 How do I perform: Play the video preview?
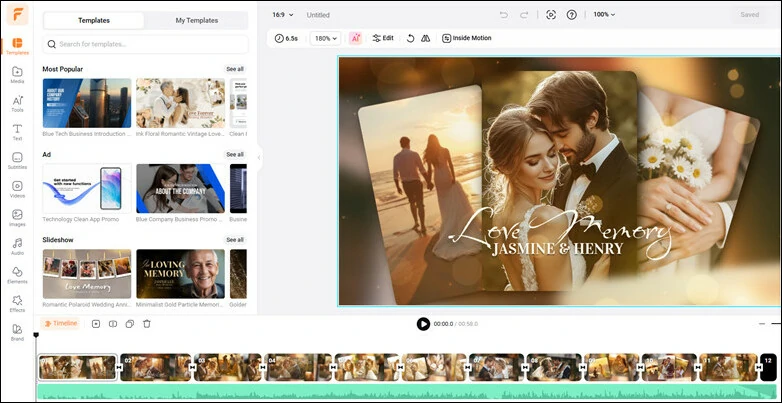click(x=423, y=324)
